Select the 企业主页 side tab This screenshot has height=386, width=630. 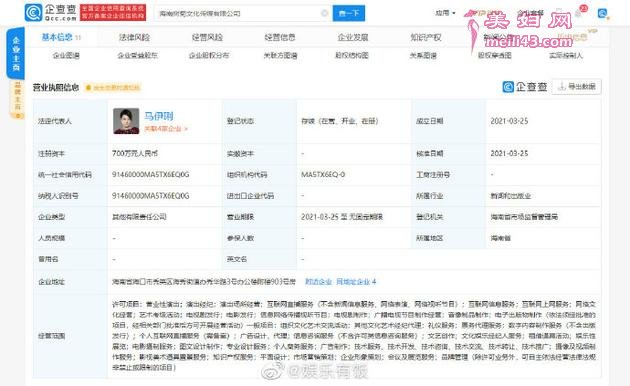pos(15,53)
